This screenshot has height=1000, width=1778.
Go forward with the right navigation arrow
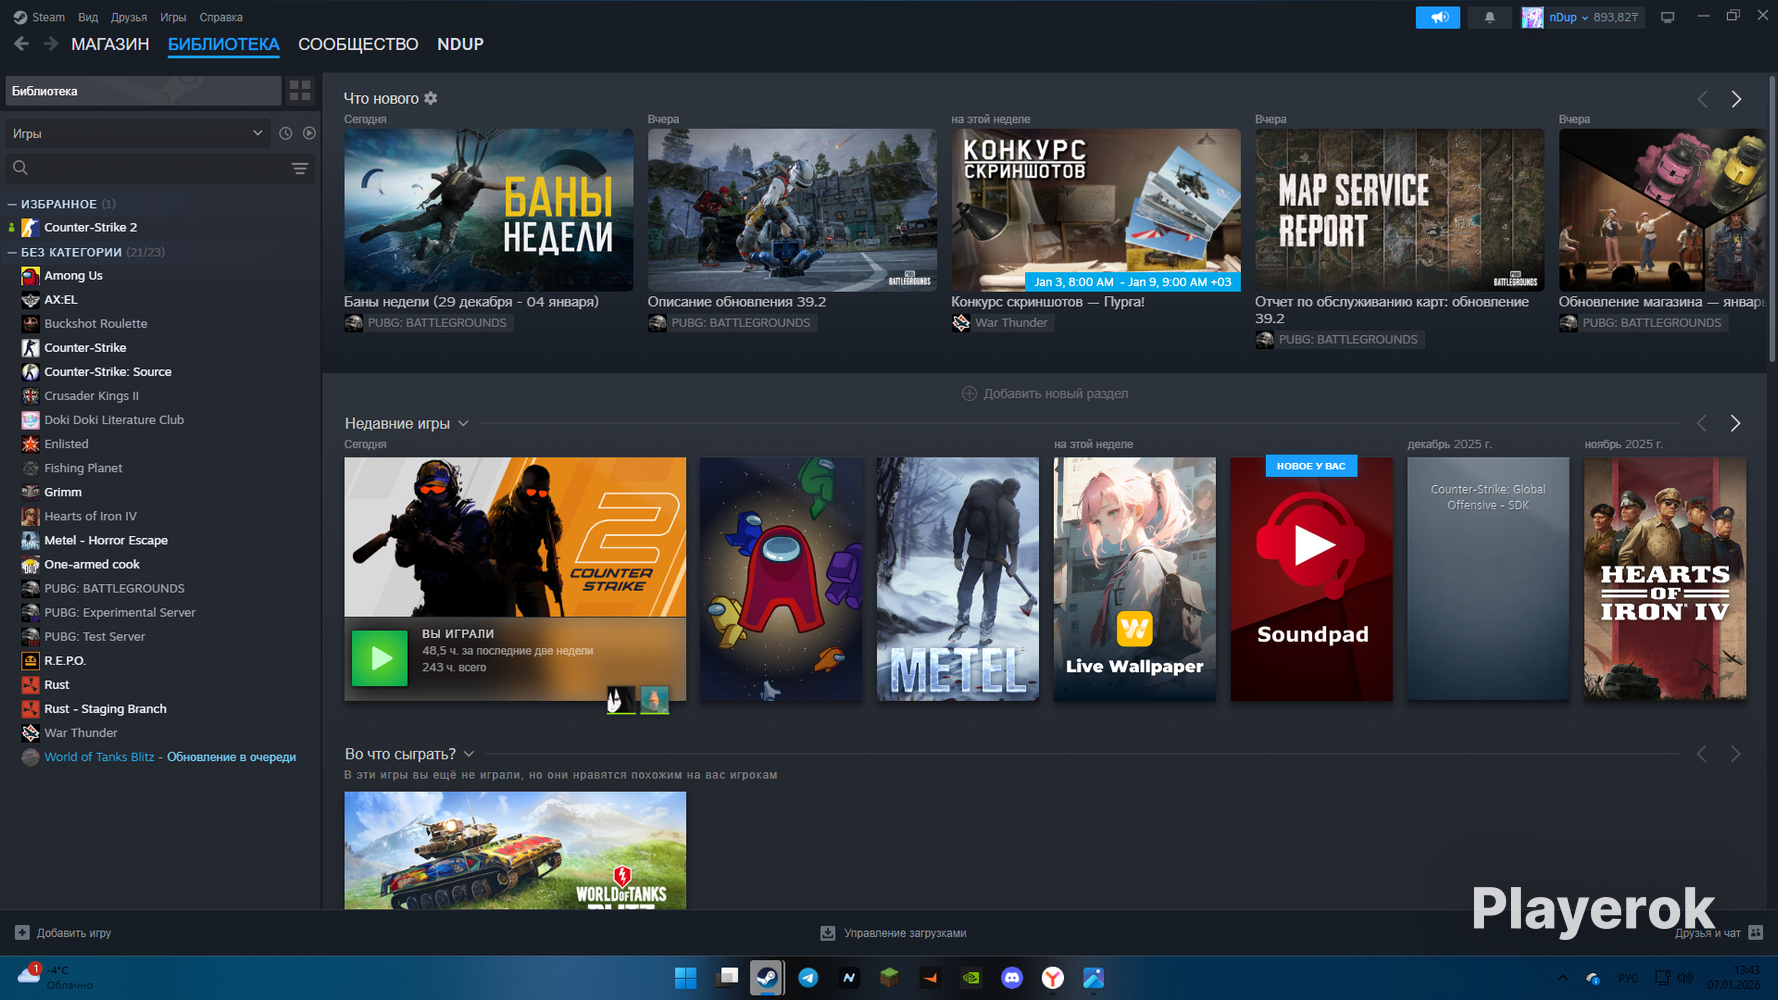pos(51,44)
